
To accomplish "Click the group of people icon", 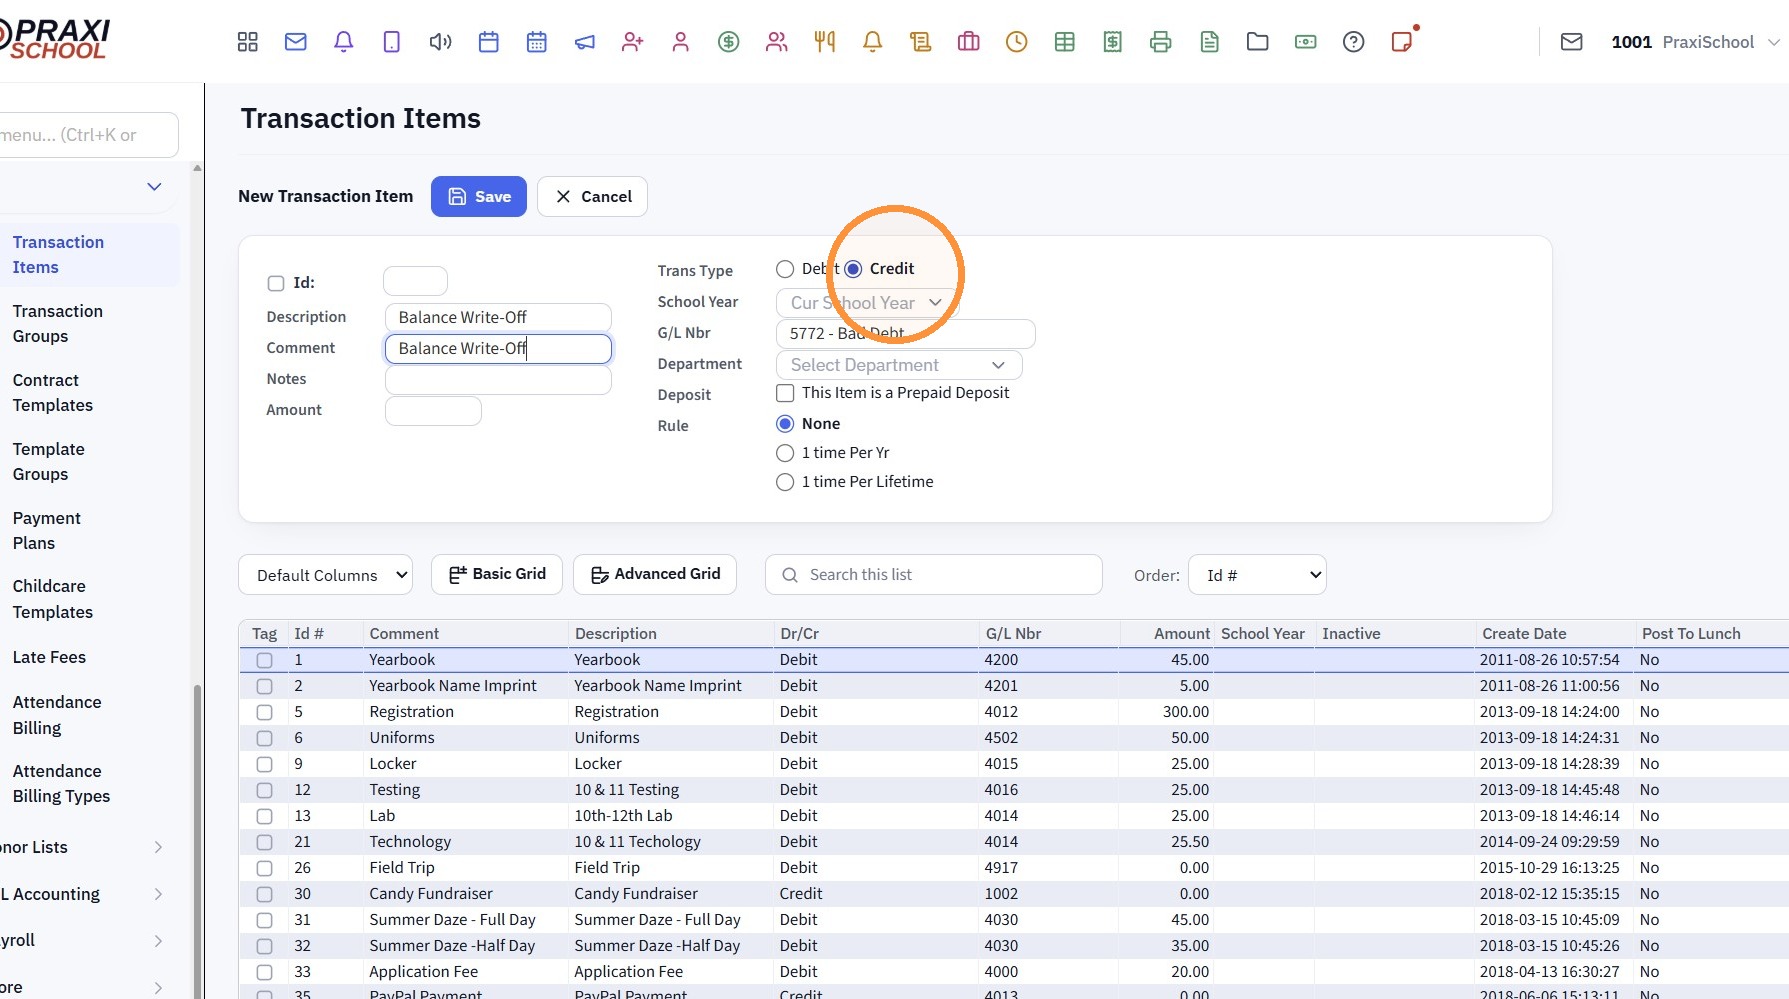I will point(777,42).
